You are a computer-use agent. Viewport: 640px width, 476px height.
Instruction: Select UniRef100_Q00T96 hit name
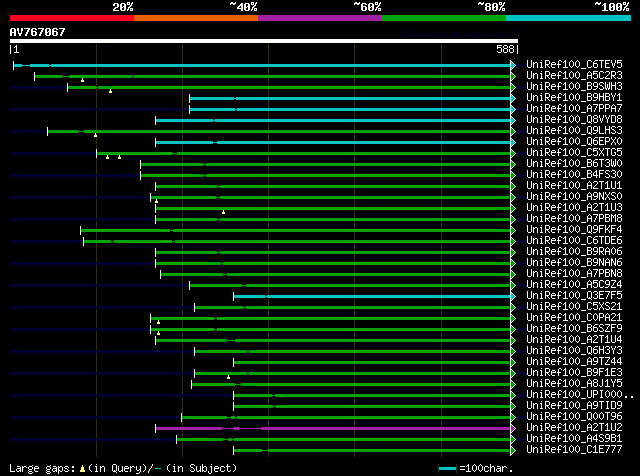point(574,417)
